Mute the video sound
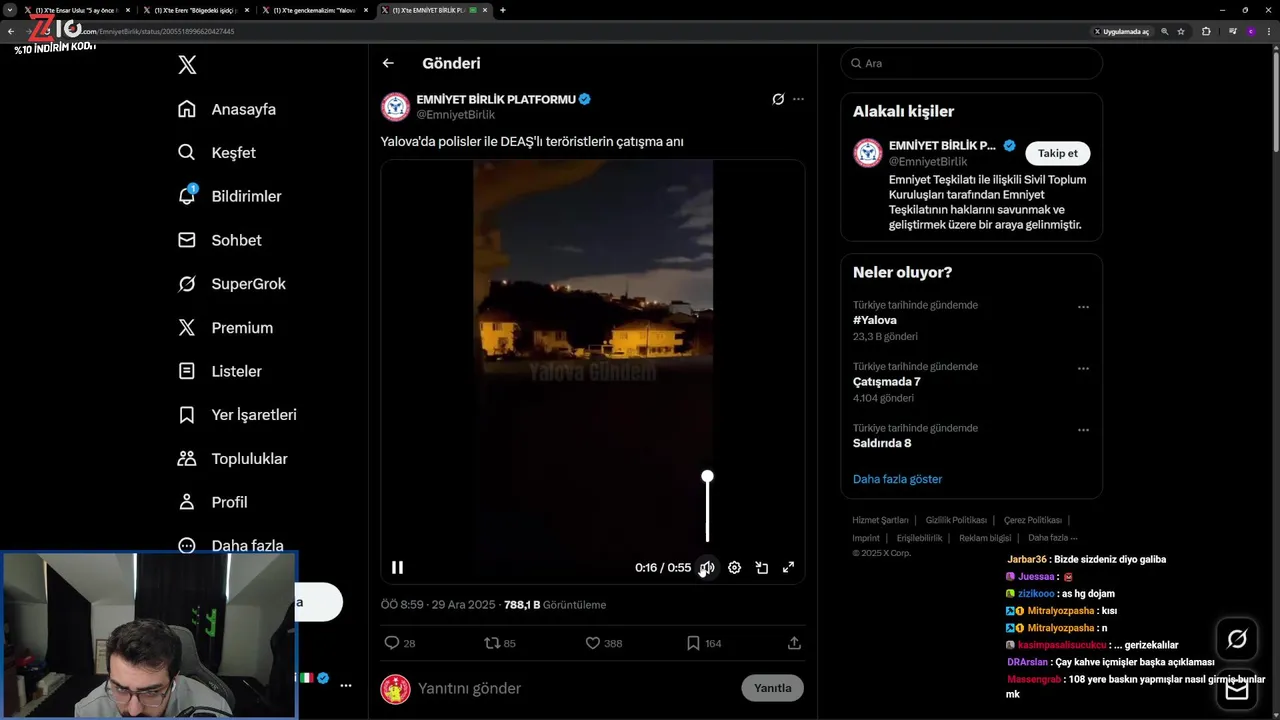This screenshot has height=720, width=1280. pyautogui.click(x=707, y=567)
